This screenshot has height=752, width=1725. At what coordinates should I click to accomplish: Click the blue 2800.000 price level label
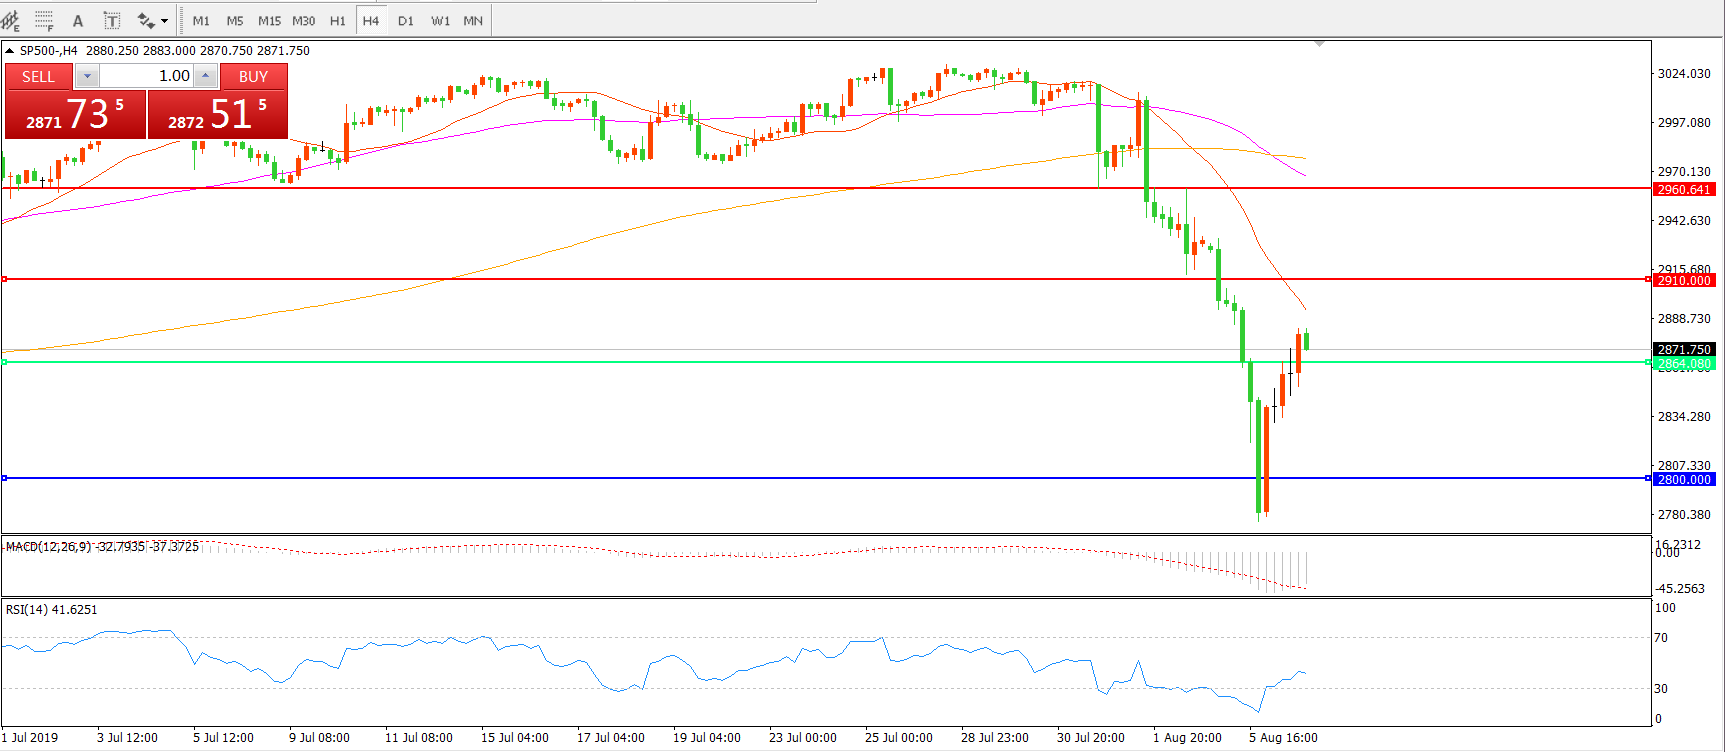1684,479
